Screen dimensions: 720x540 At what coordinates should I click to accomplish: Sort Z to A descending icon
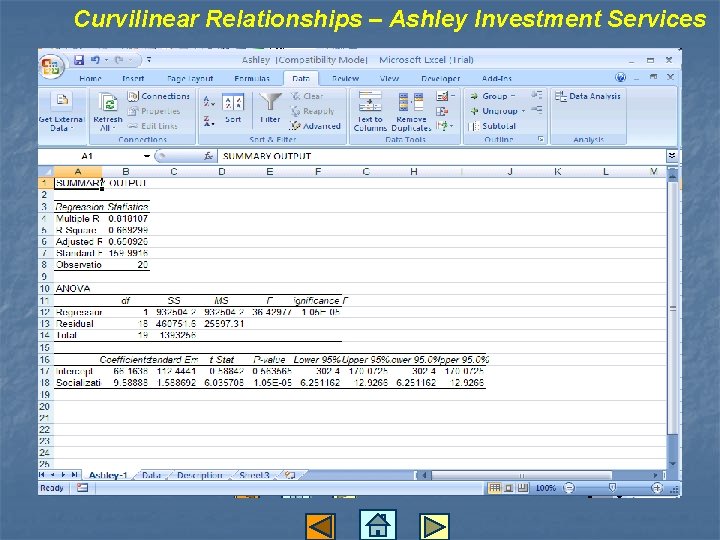point(208,121)
